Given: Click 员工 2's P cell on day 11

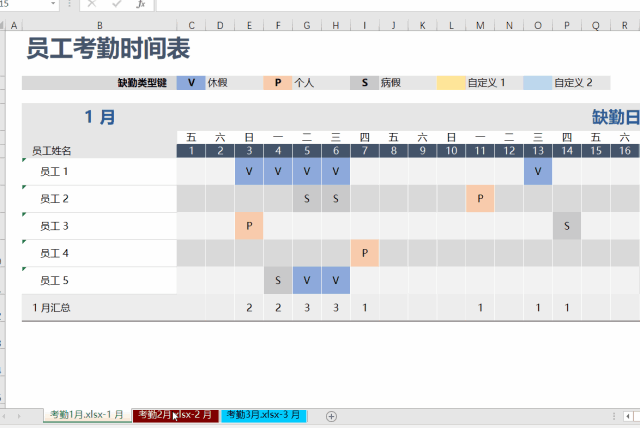Looking at the screenshot, I should coord(480,199).
